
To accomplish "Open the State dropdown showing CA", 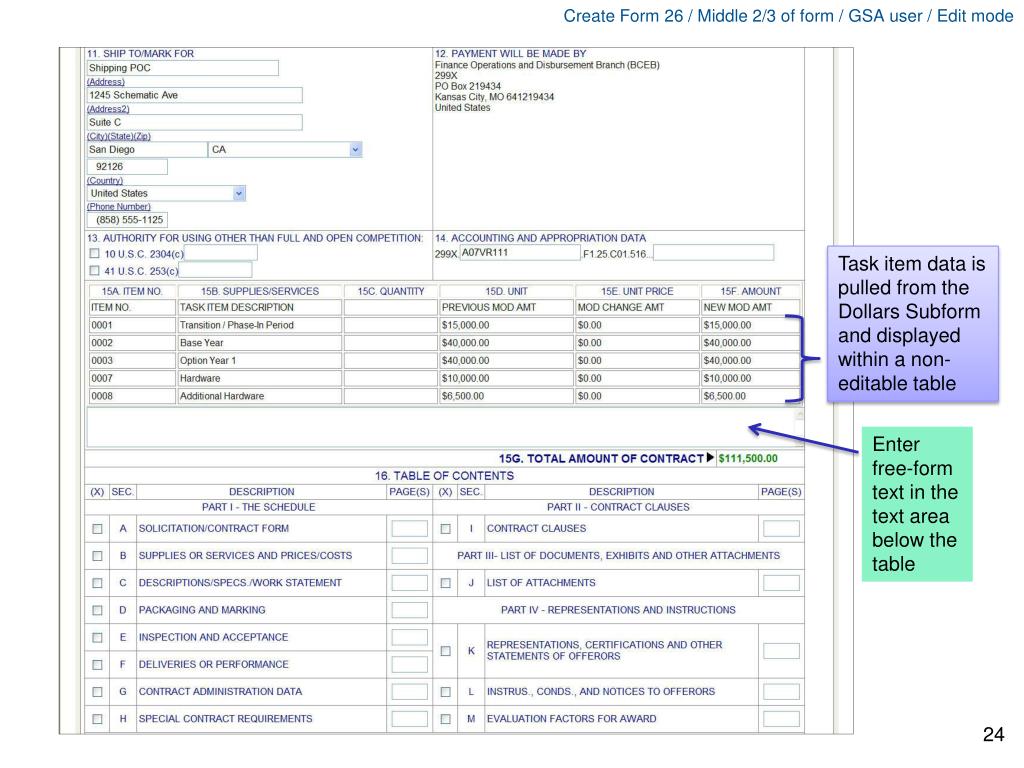I will click(285, 150).
